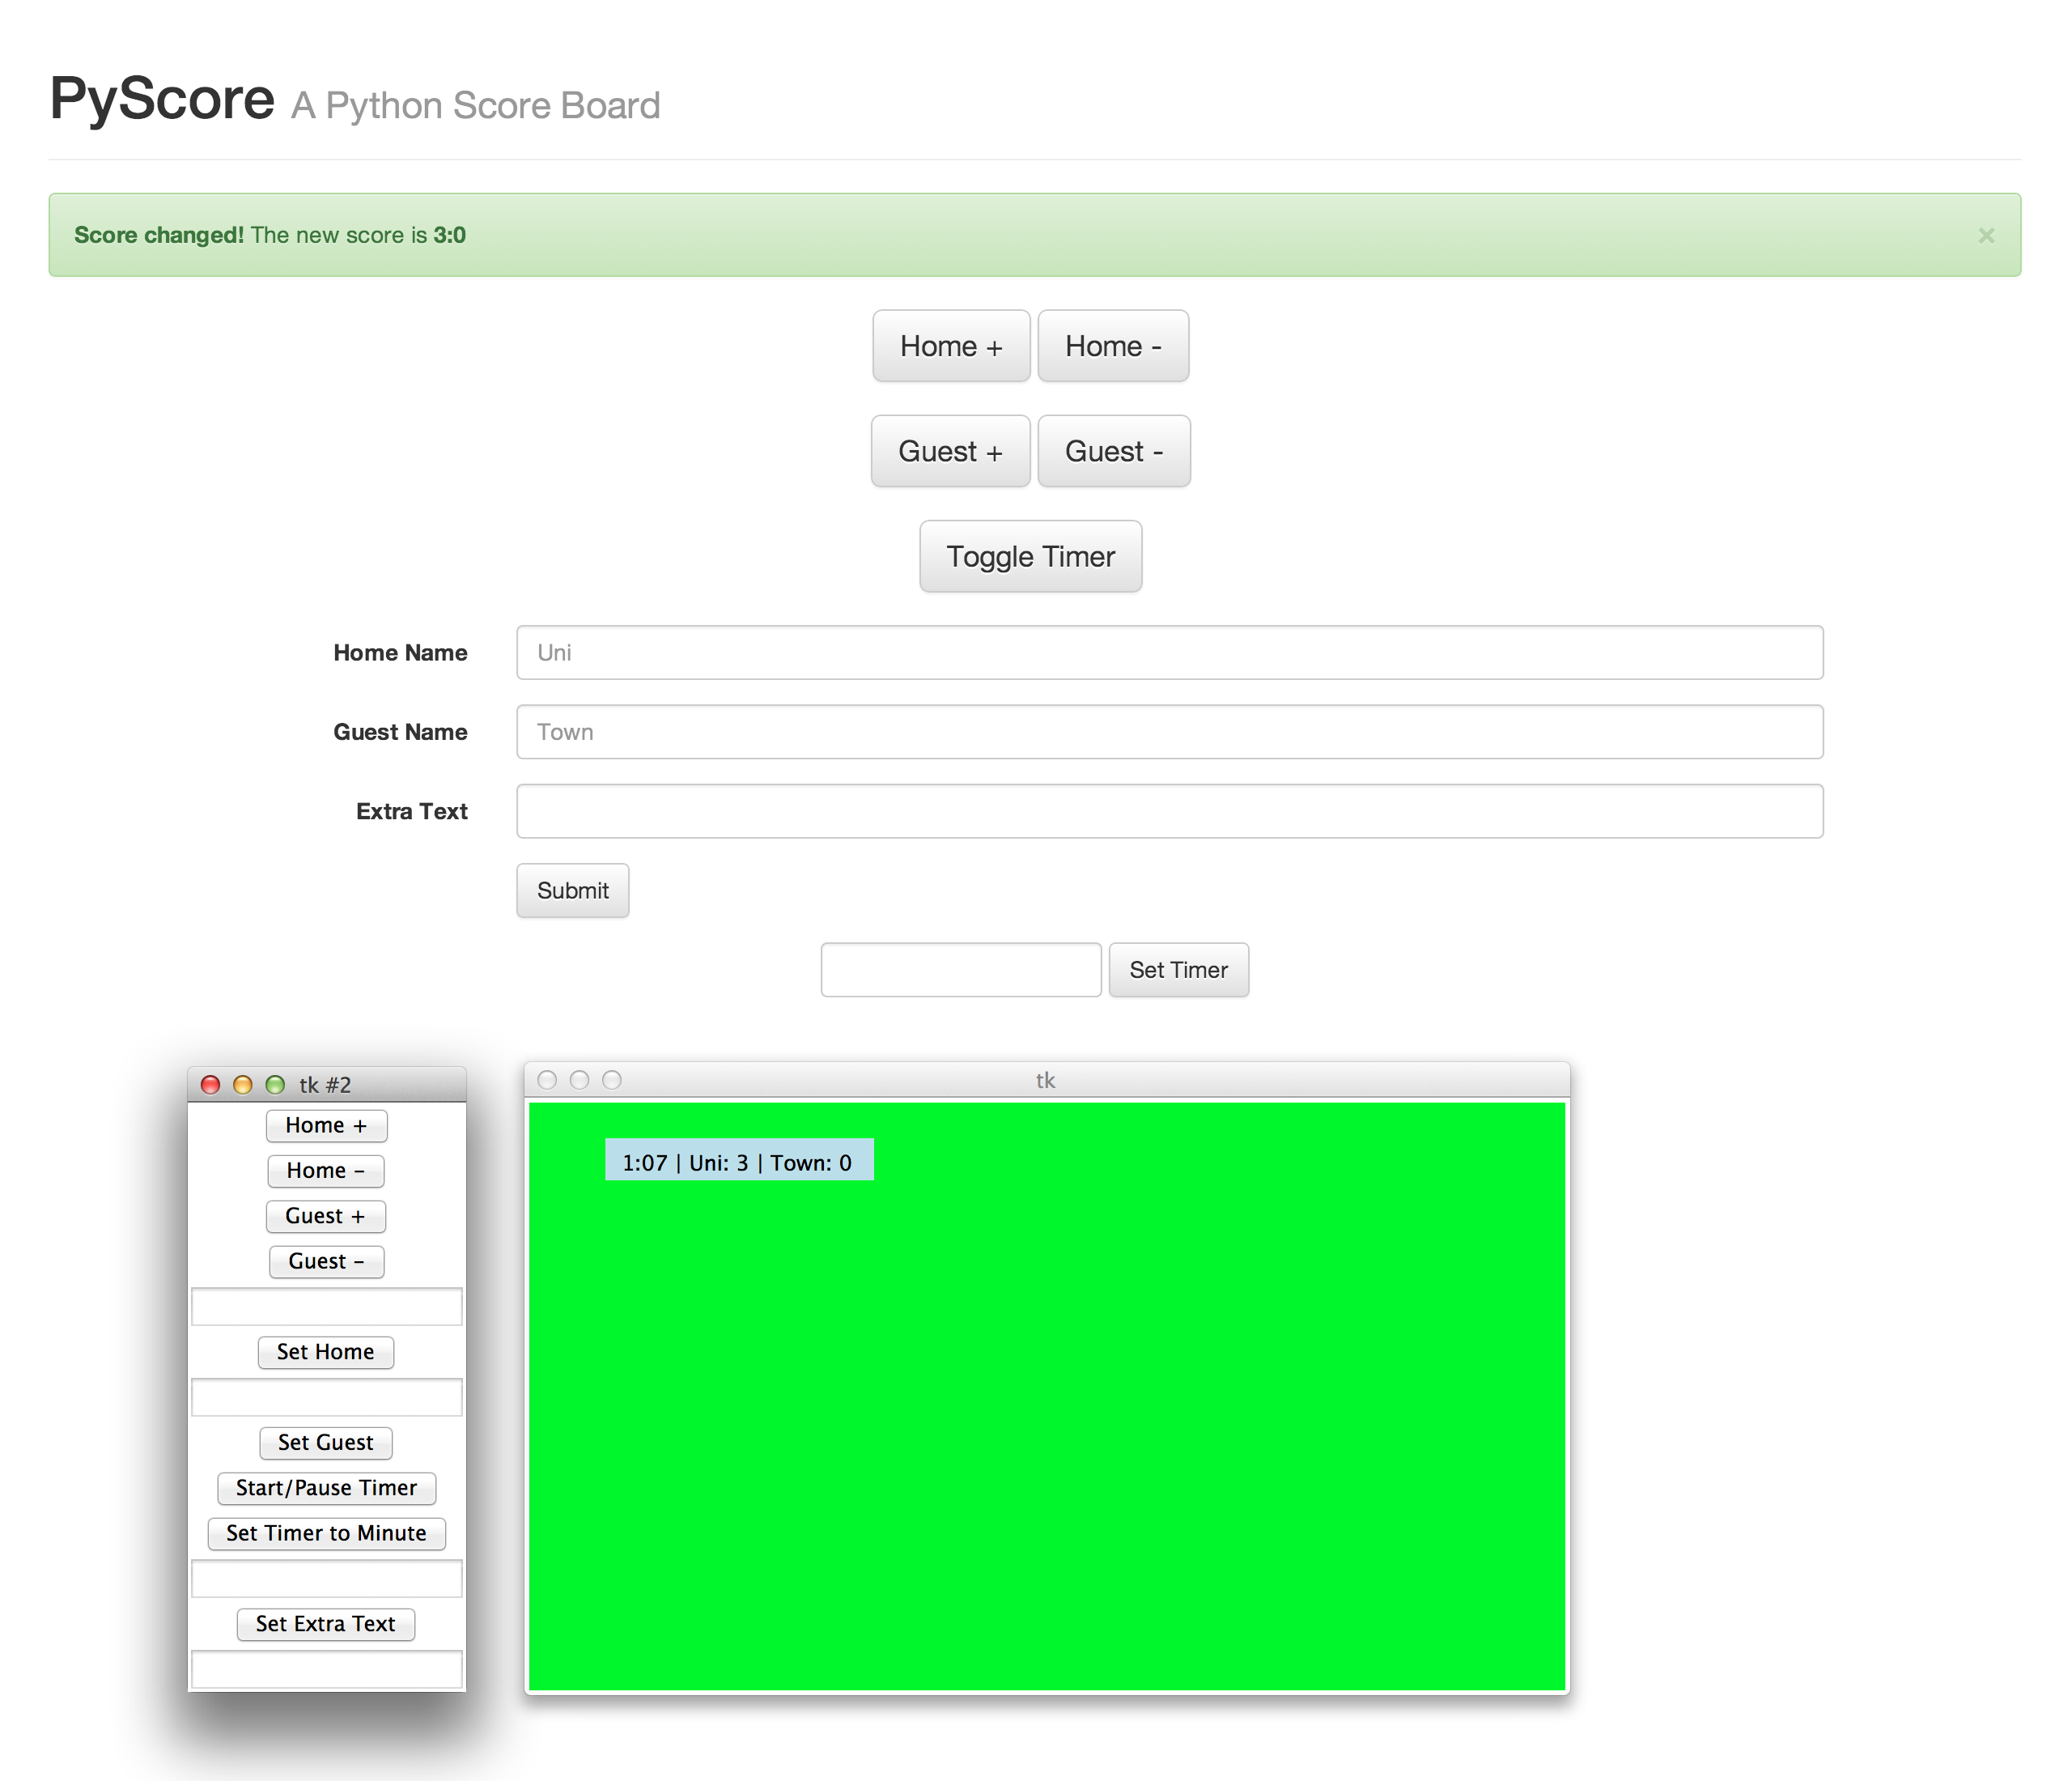Click the Set Extra Text button
2072x1781 pixels.
[326, 1624]
